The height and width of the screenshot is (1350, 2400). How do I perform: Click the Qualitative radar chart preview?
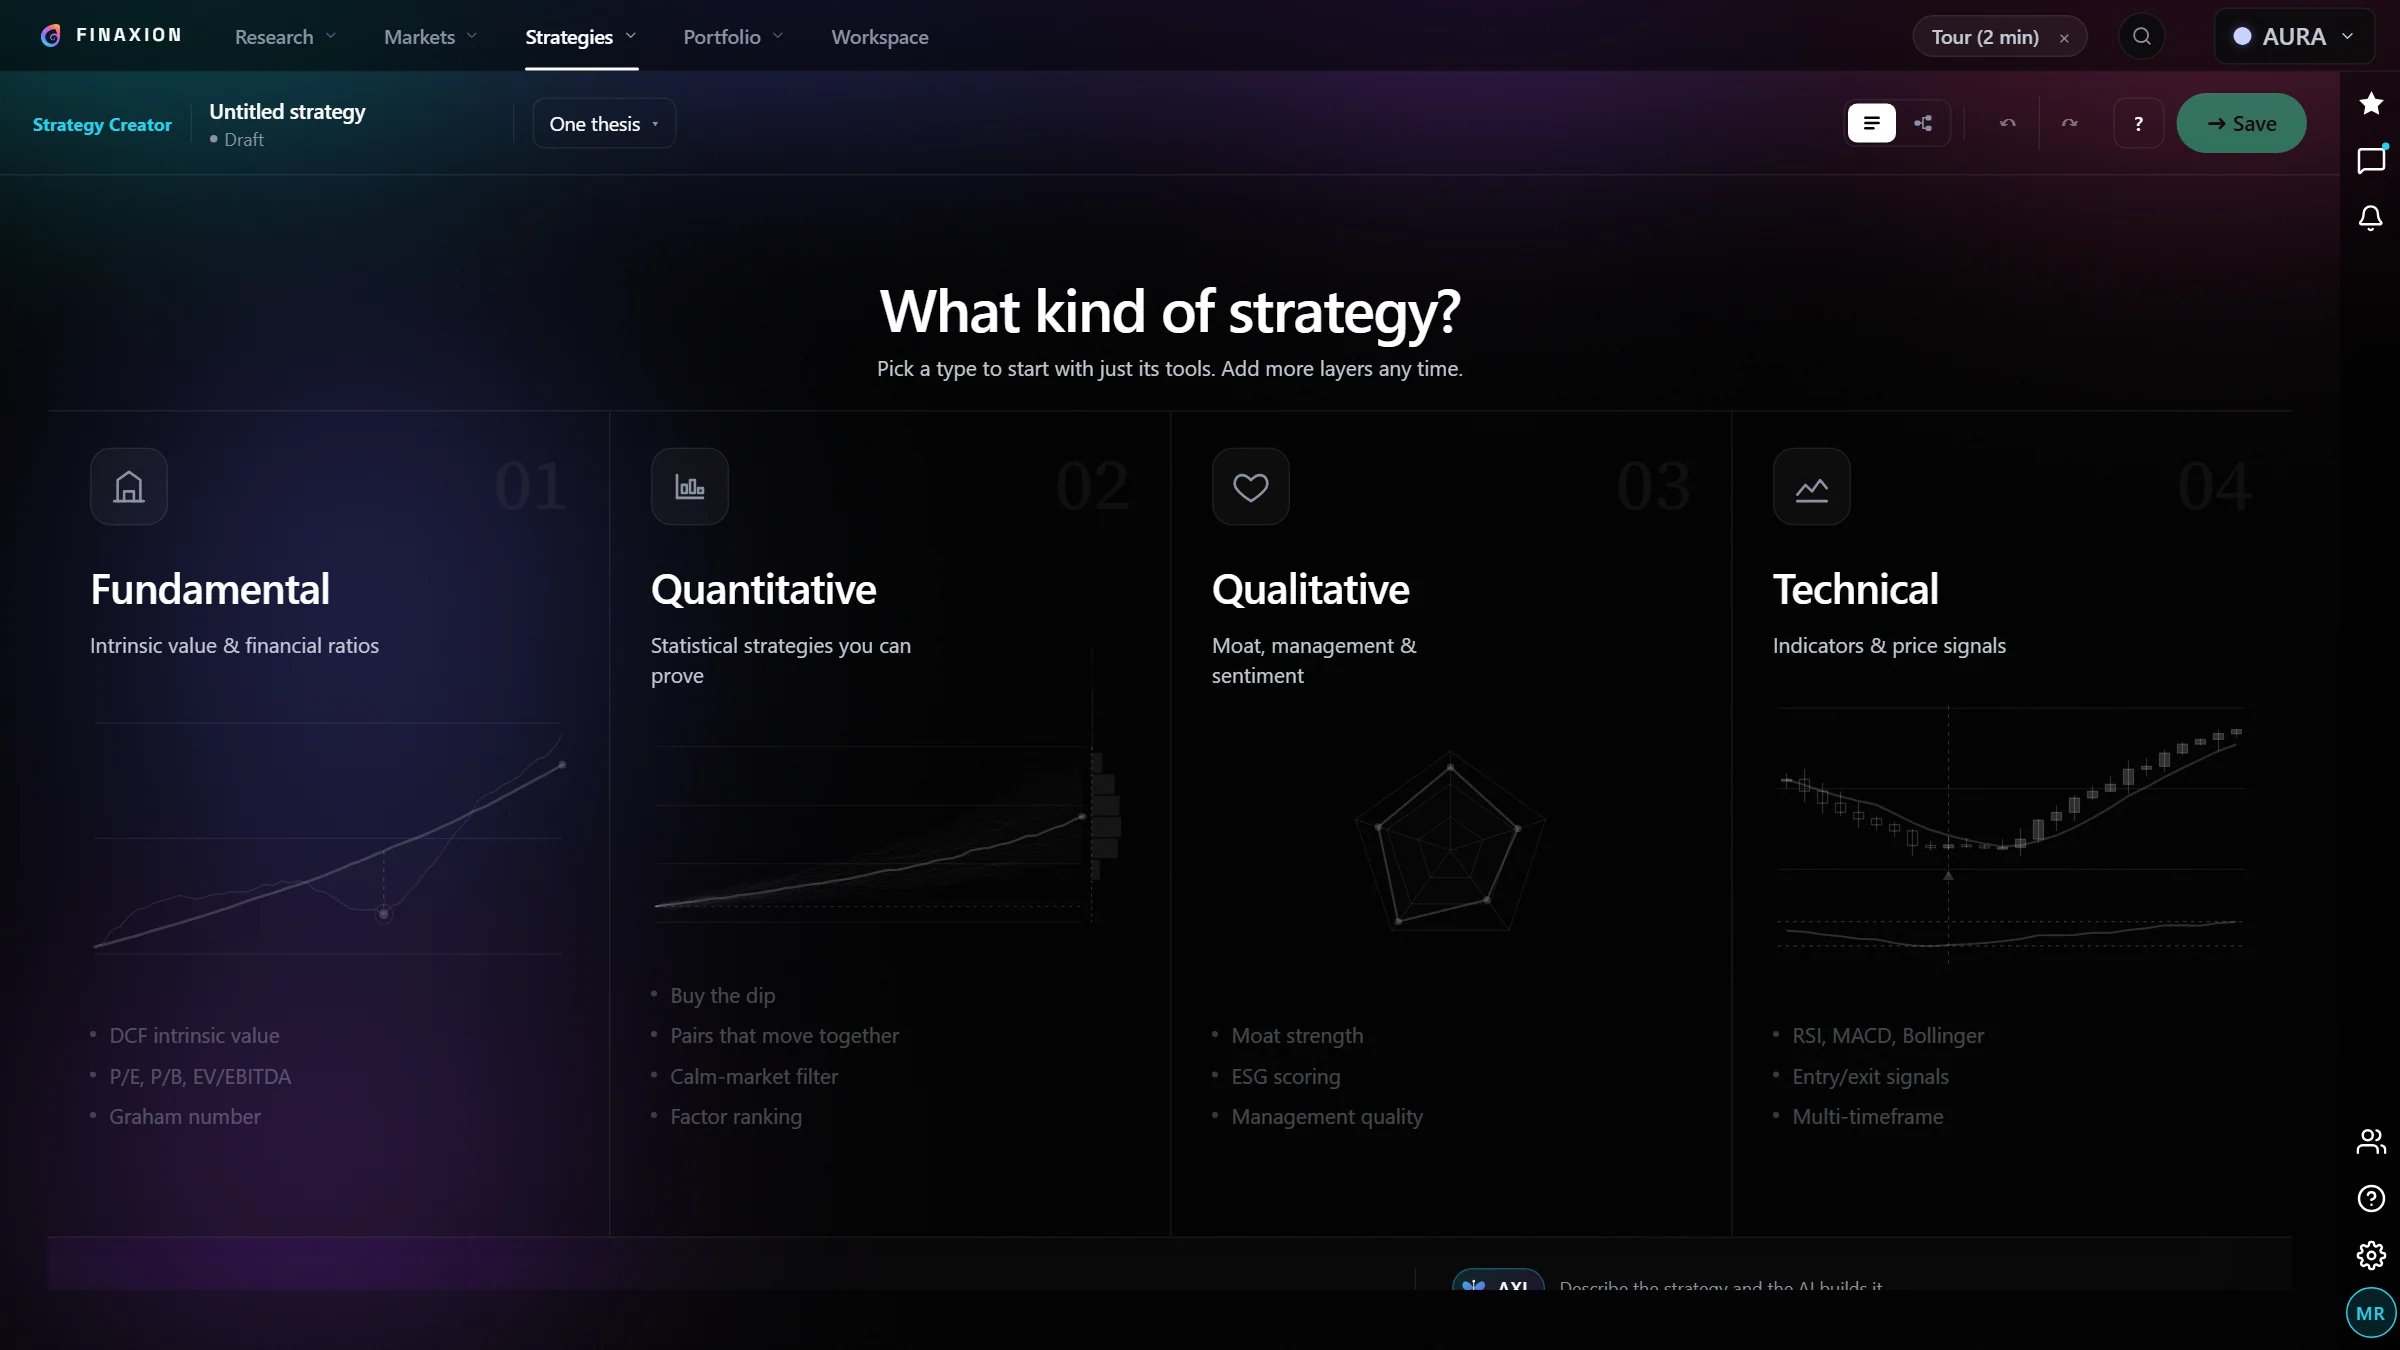(x=1450, y=841)
